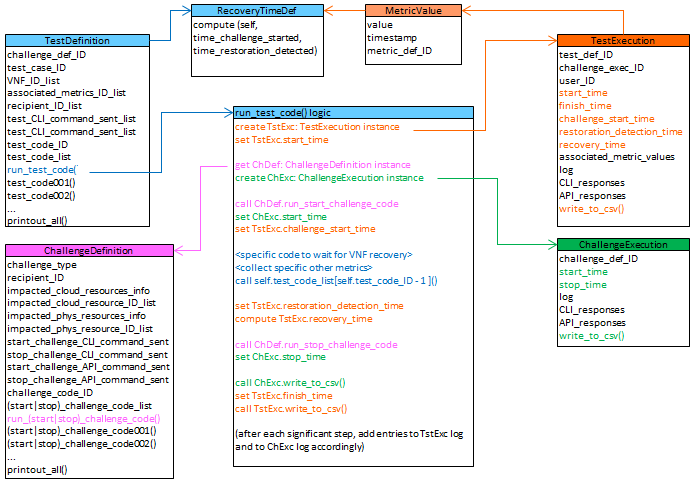Select 'set TstExc.start_time' line
696x483 pixels.
(x=282, y=140)
